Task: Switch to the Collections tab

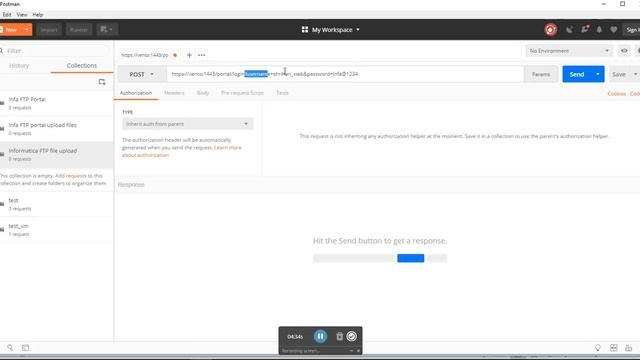Action: (x=82, y=66)
